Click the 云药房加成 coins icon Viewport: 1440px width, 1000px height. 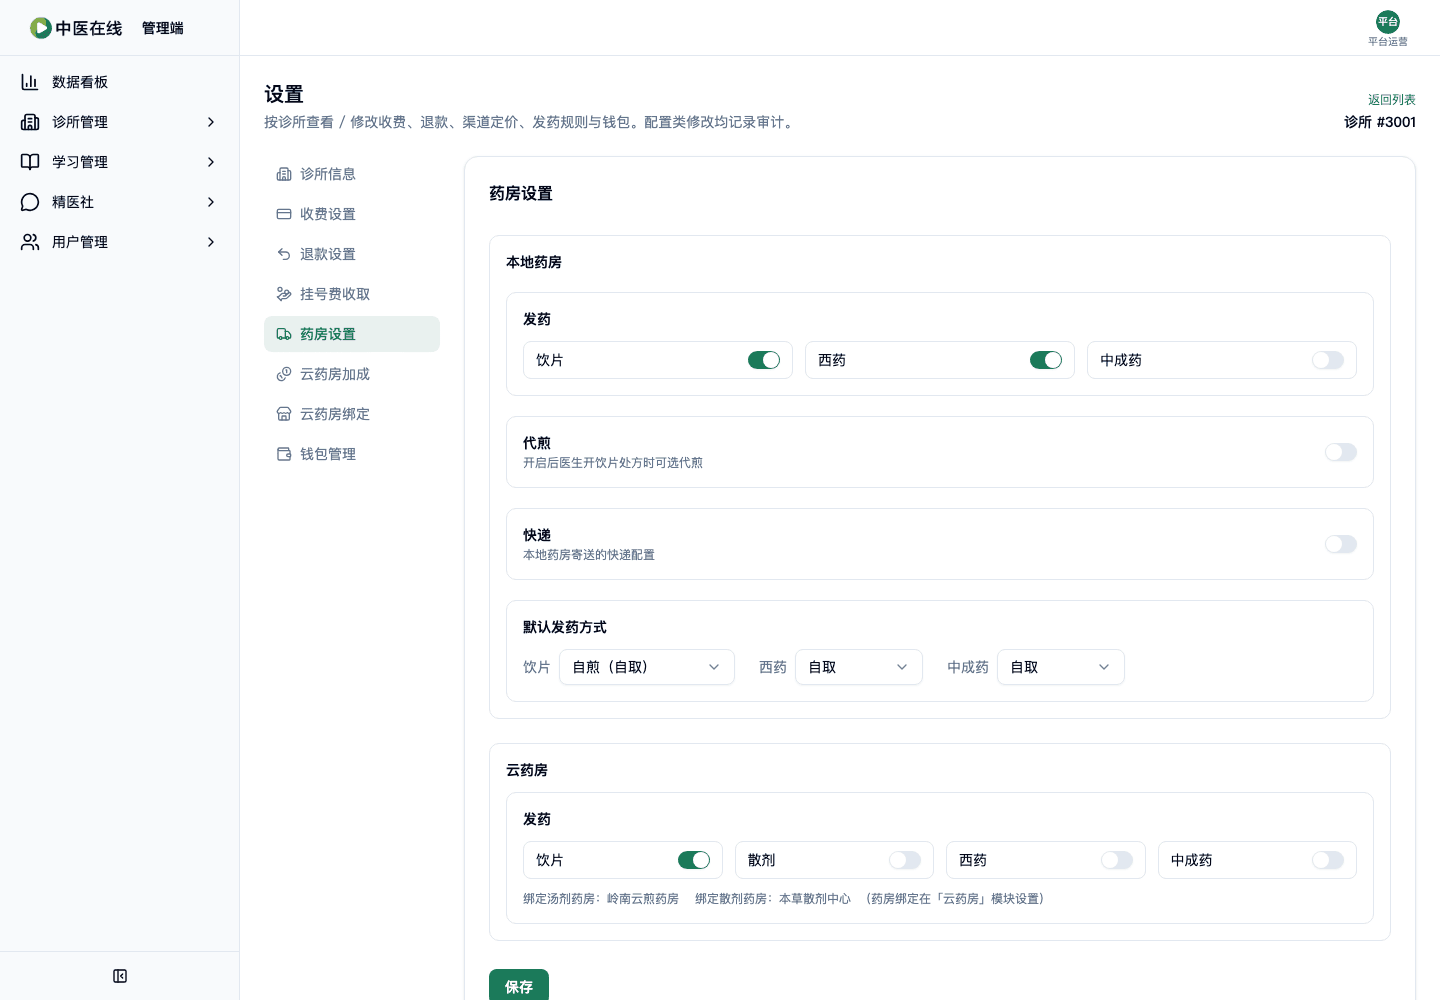click(x=284, y=374)
